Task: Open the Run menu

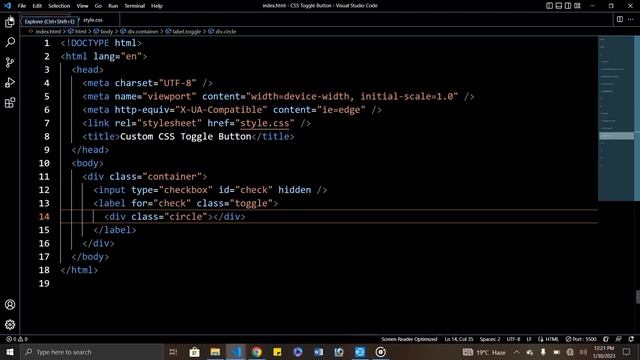Action: [113, 6]
